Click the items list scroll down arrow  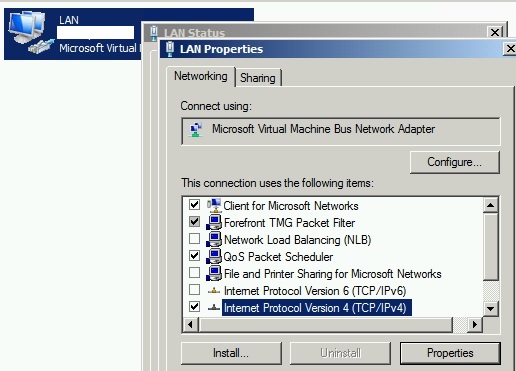pyautogui.click(x=490, y=308)
